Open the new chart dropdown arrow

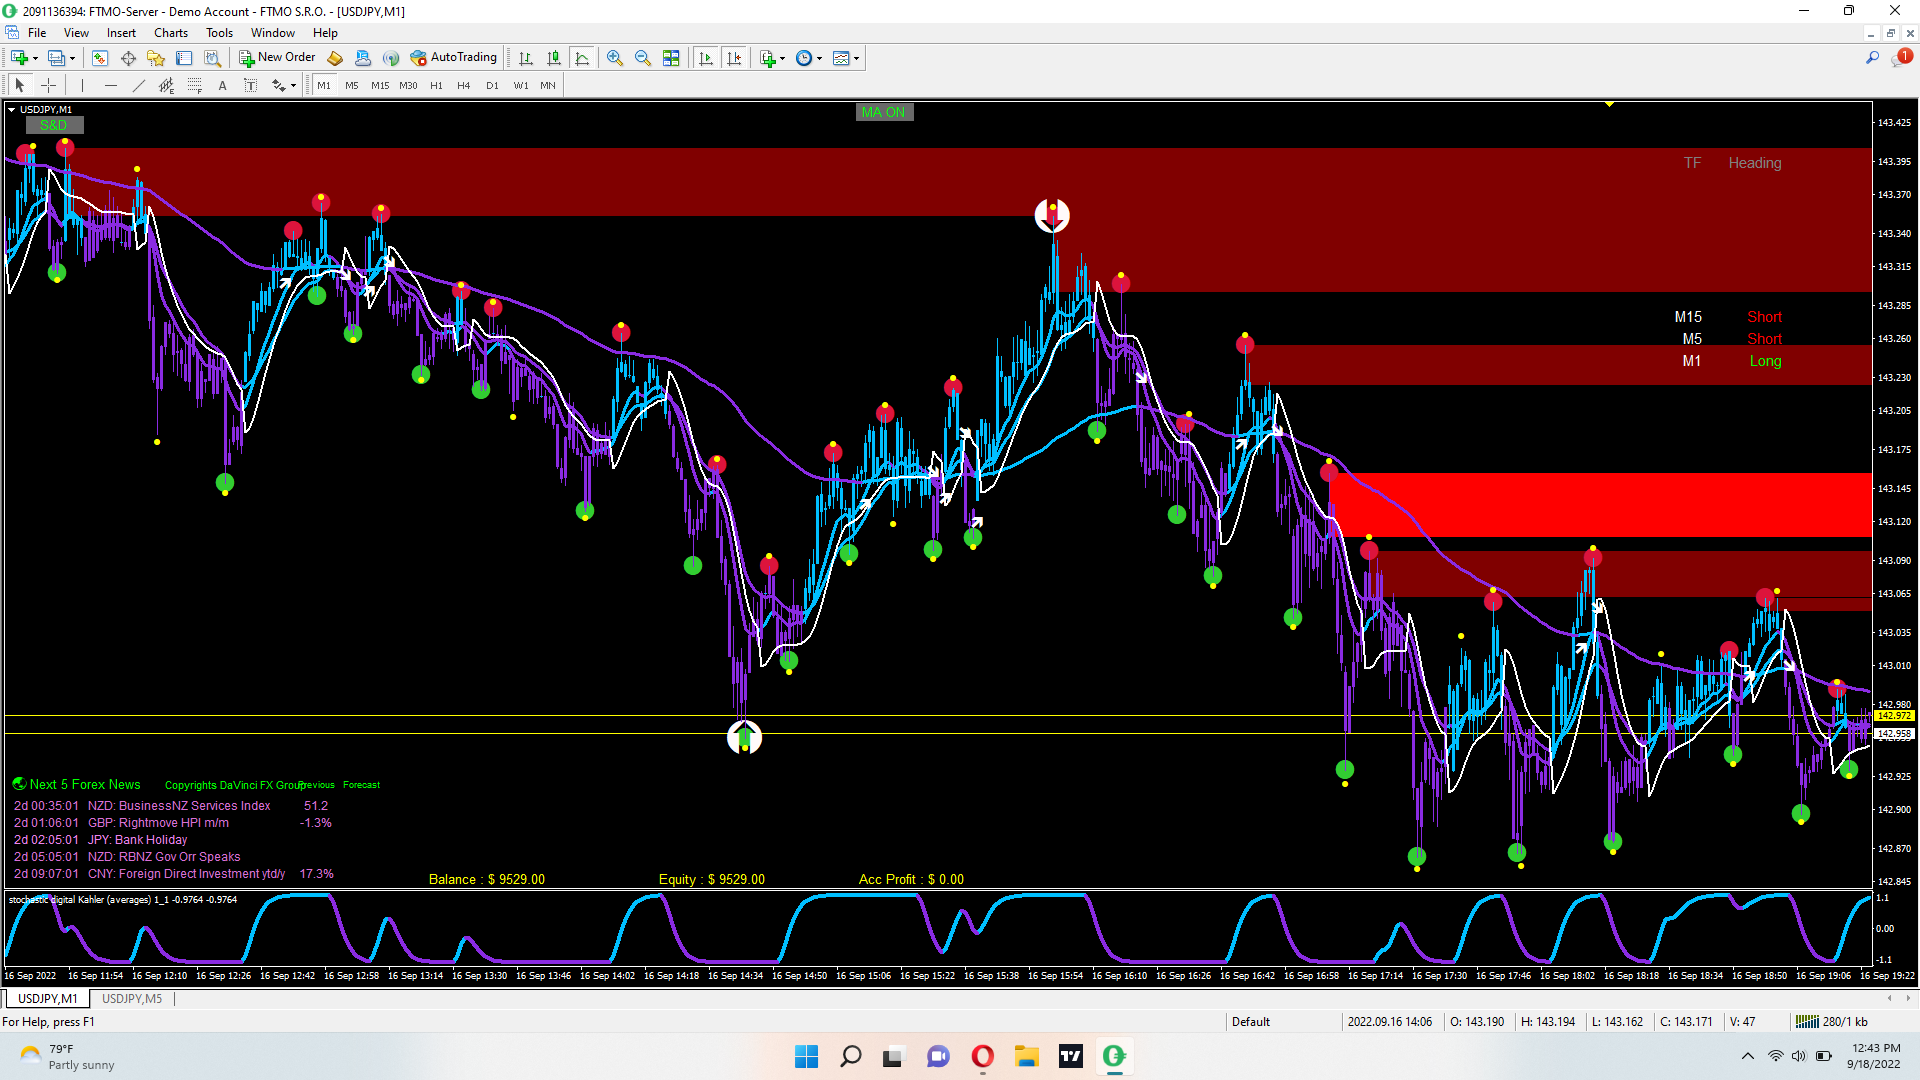tap(35, 58)
